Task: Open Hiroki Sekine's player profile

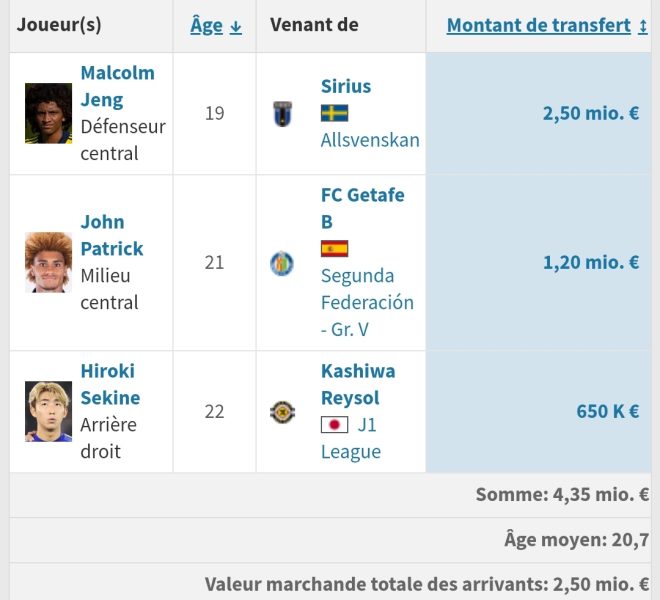Action: [110, 384]
